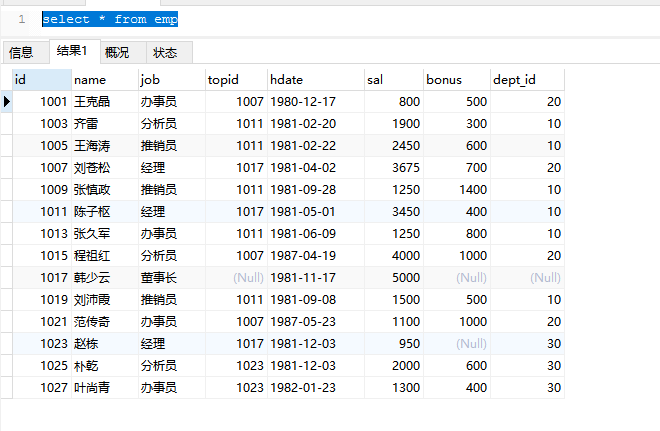This screenshot has height=431, width=660.
Task: Select id cell 1027
Action: point(42,387)
